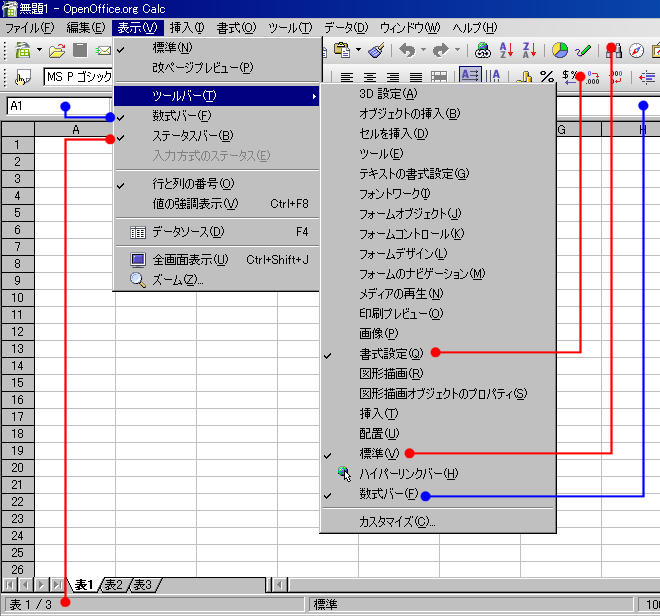The image size is (660, 616).
Task: Toggle 標準(N) normal view in 表示 menu
Action: coord(216,48)
